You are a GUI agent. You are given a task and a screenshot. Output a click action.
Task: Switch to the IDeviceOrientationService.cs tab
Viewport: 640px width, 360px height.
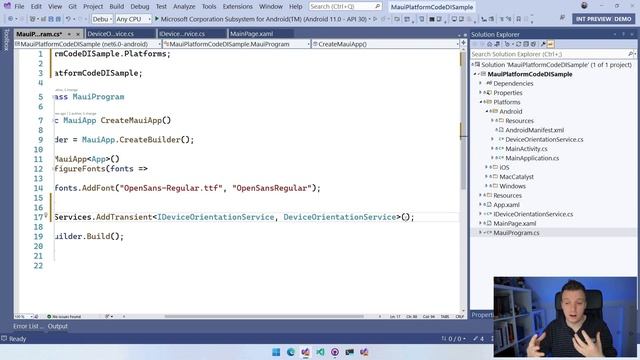tap(192, 34)
